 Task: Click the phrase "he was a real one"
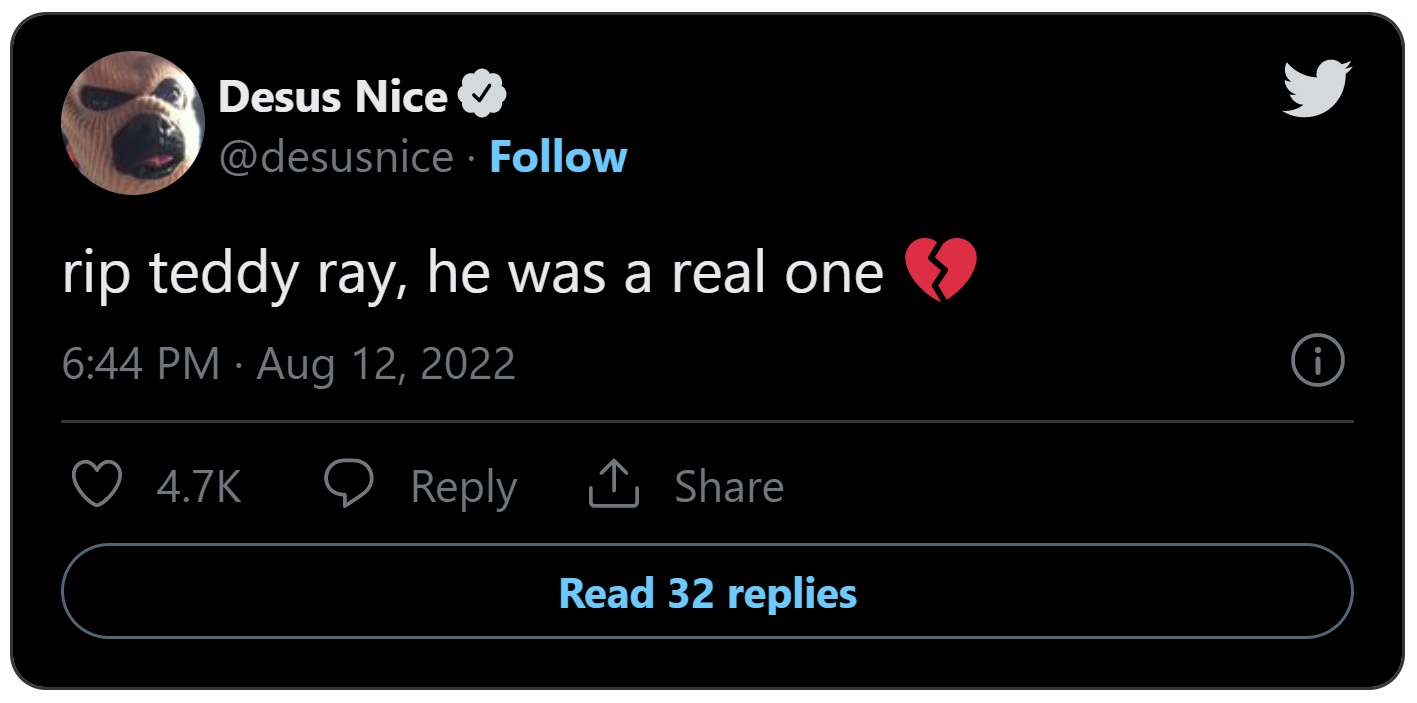click(x=656, y=273)
